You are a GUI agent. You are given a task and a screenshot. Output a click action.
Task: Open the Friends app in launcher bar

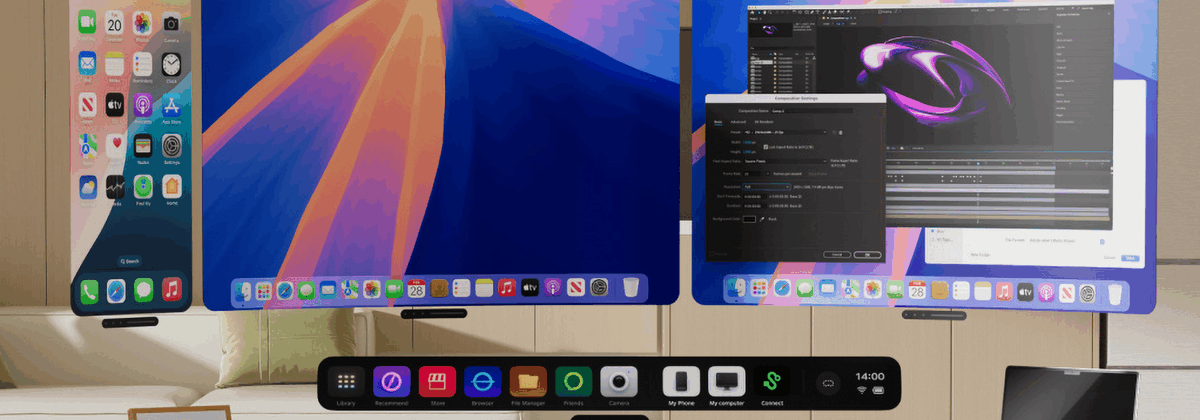coord(573,381)
